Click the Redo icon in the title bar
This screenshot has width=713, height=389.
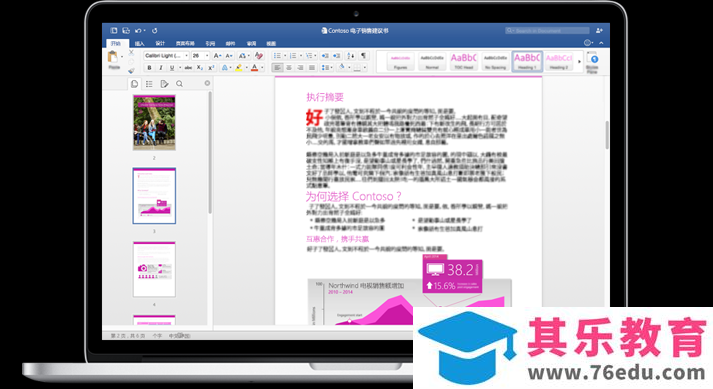pyautogui.click(x=155, y=30)
